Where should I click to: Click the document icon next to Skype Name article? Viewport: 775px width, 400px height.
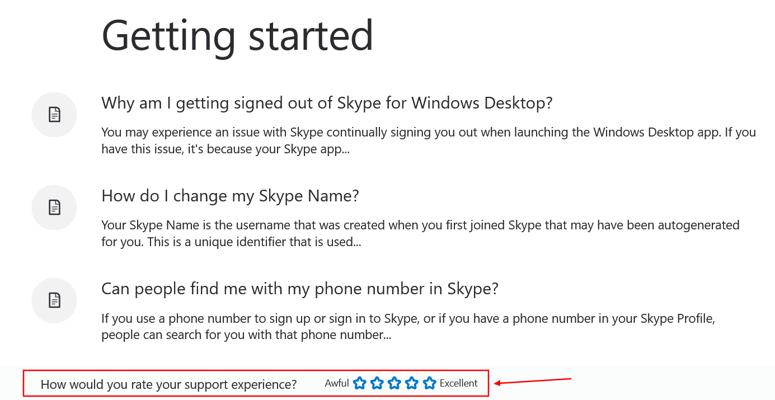(x=55, y=207)
